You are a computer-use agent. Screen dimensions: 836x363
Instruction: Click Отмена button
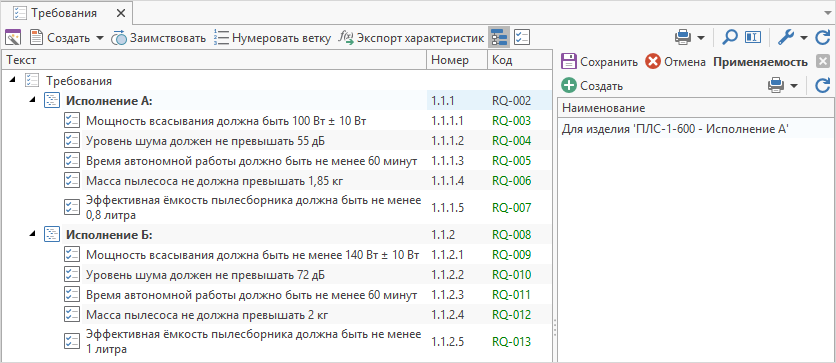[676, 61]
